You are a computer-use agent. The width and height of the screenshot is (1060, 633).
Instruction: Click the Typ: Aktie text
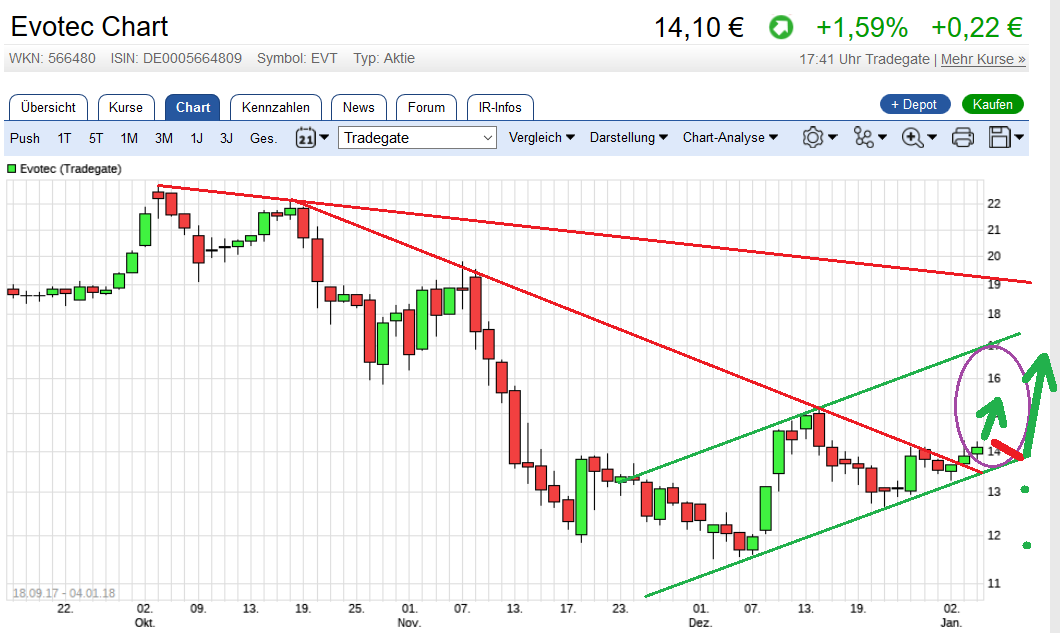tap(384, 58)
